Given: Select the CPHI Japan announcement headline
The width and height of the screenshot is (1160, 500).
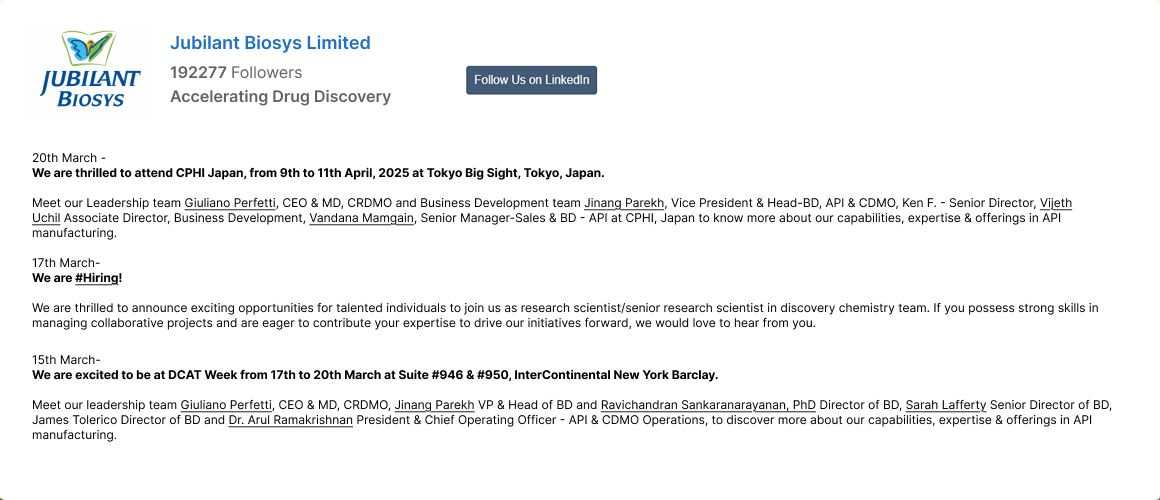Looking at the screenshot, I should point(318,173).
